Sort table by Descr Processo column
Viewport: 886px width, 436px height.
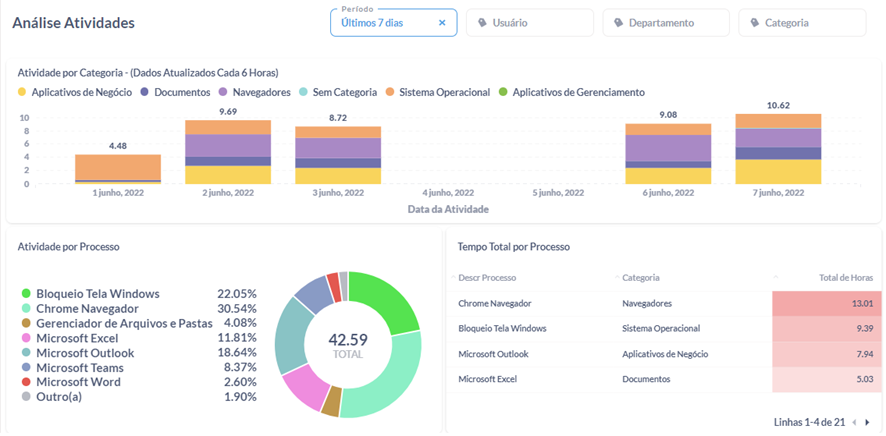[x=487, y=277]
